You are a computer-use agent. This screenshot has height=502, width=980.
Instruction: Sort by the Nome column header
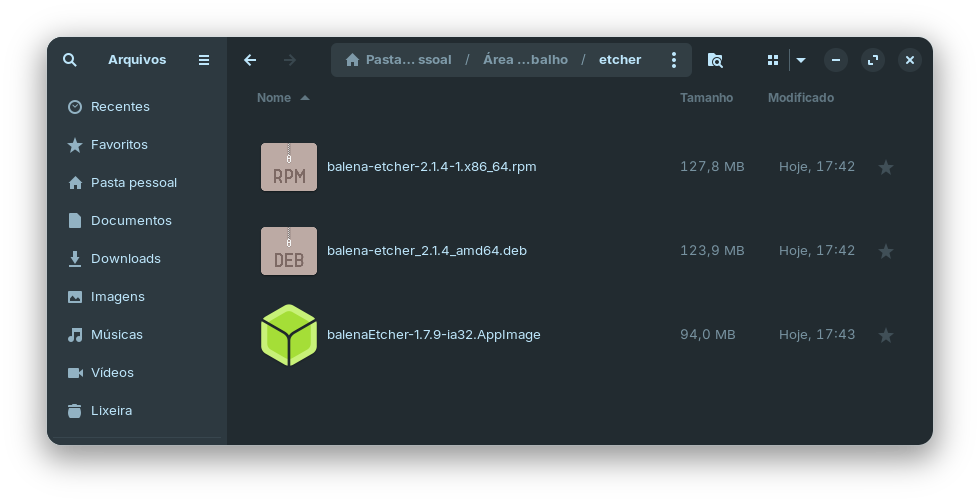274,98
